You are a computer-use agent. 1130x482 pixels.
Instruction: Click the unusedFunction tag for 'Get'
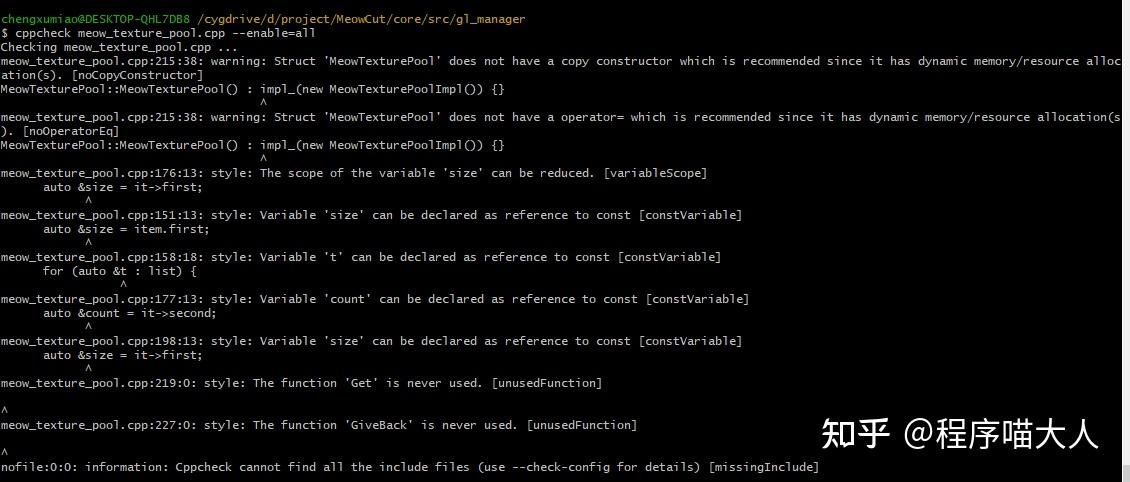(546, 383)
